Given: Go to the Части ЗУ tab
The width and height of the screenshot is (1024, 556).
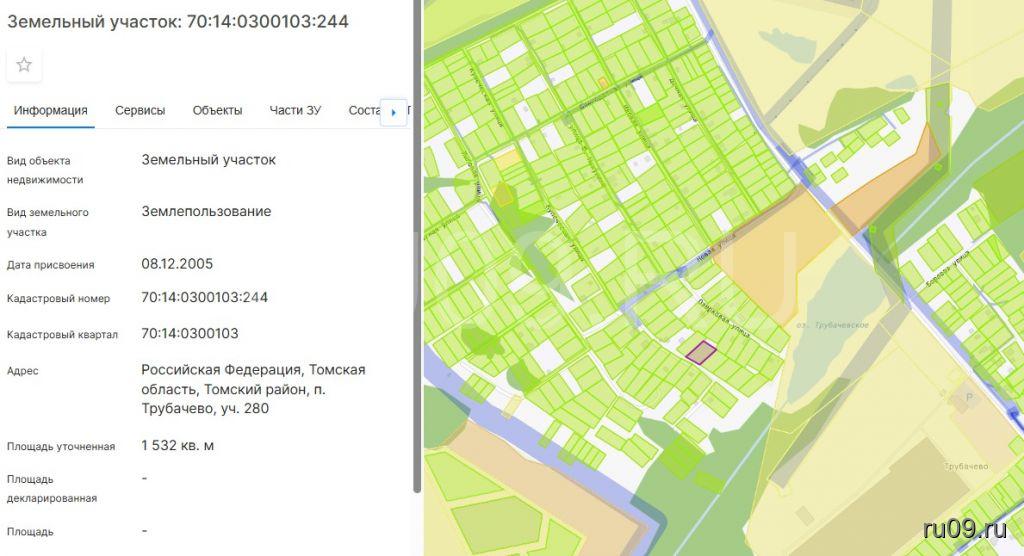Looking at the screenshot, I should point(295,111).
